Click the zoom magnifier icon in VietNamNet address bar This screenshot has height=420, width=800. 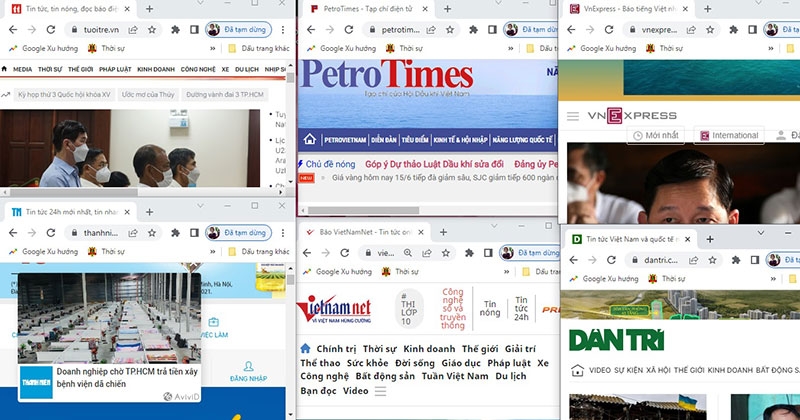click(x=408, y=253)
